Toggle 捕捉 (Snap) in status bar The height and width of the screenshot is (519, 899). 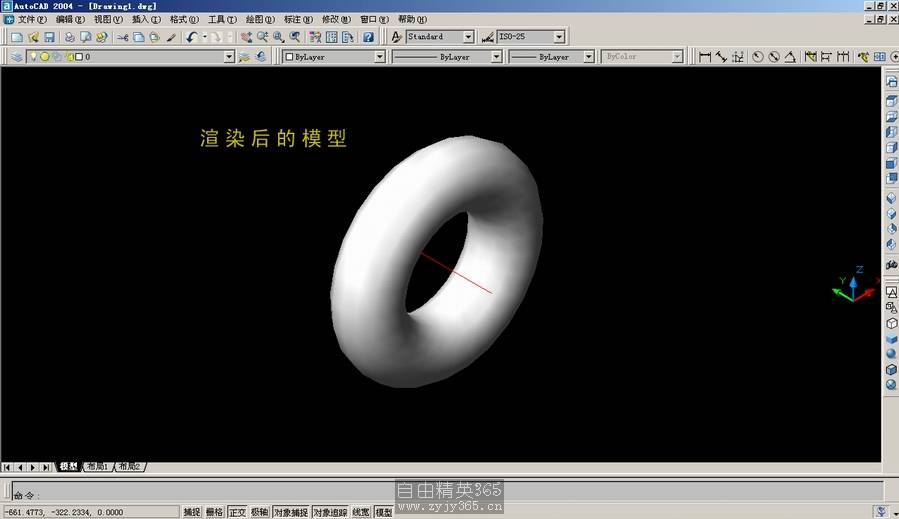tap(191, 512)
